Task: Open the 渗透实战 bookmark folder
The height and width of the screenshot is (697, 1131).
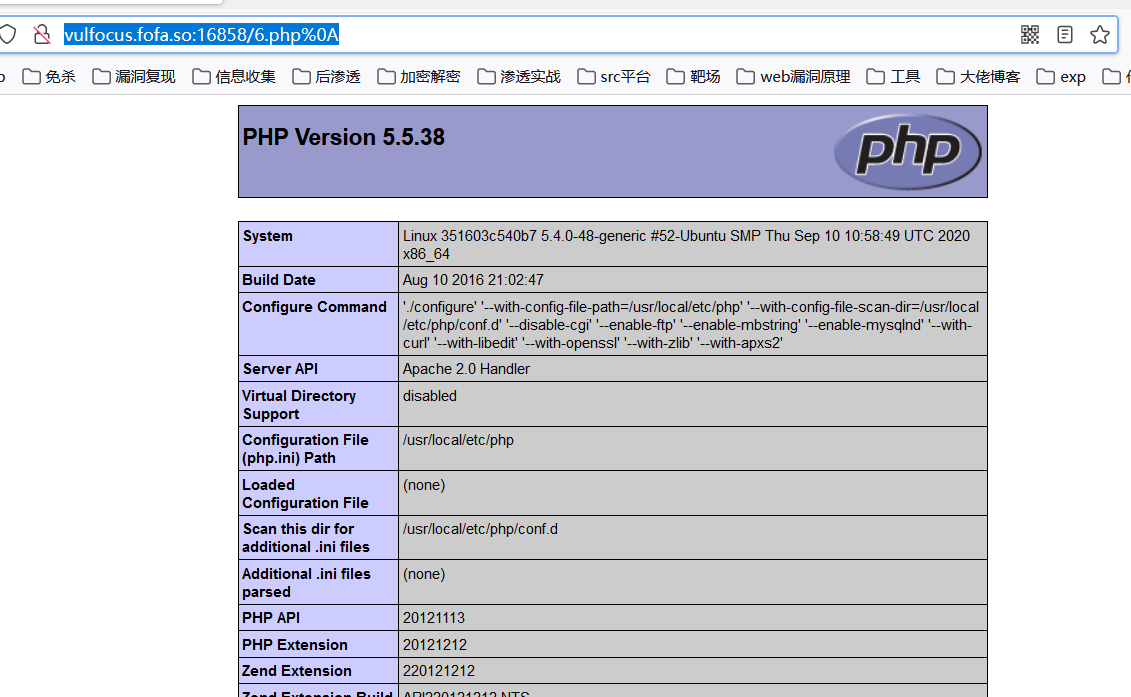Action: coord(519,76)
